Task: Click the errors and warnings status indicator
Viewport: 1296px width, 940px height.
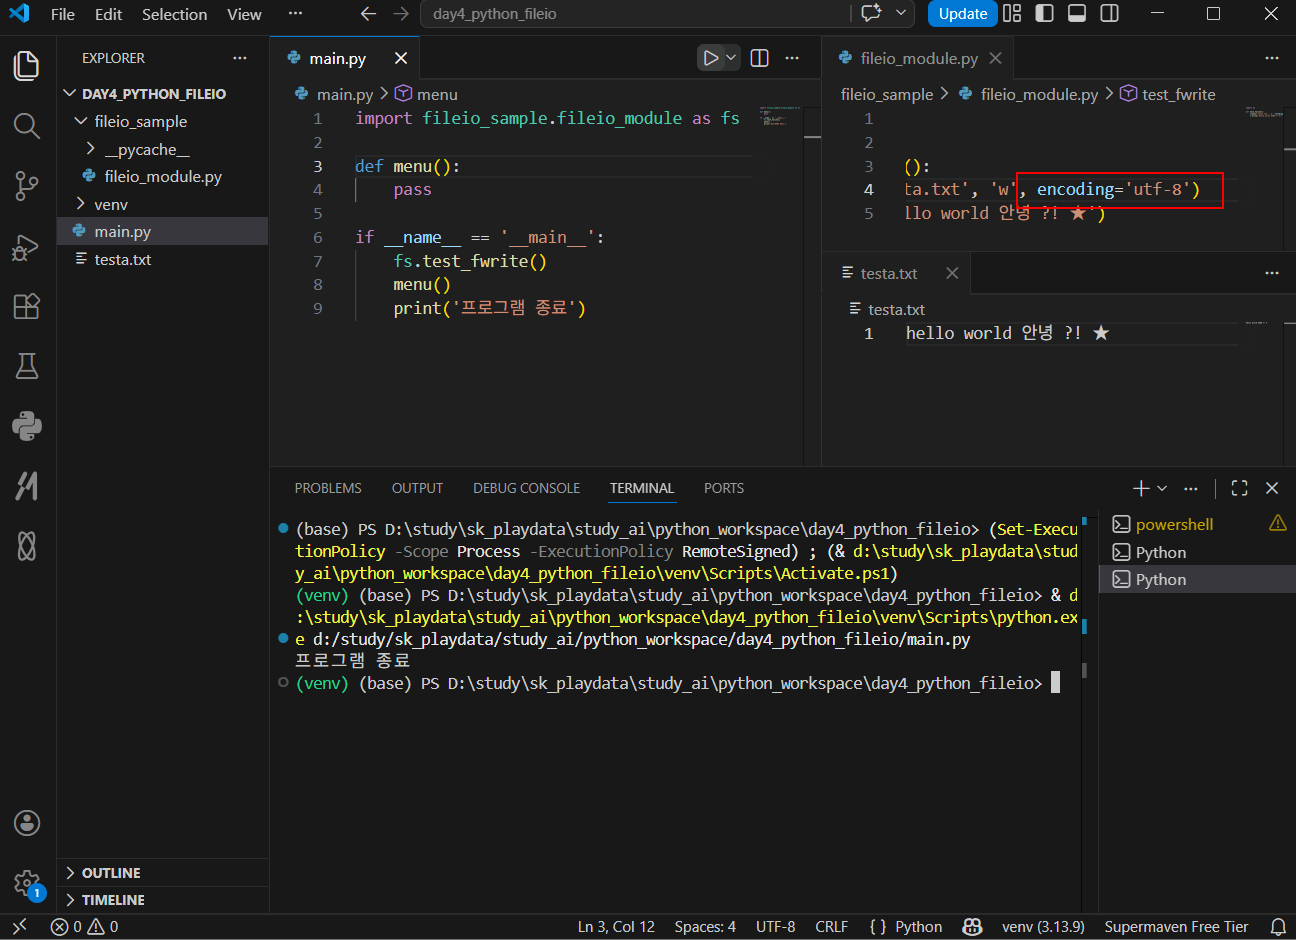Action: coord(84,927)
